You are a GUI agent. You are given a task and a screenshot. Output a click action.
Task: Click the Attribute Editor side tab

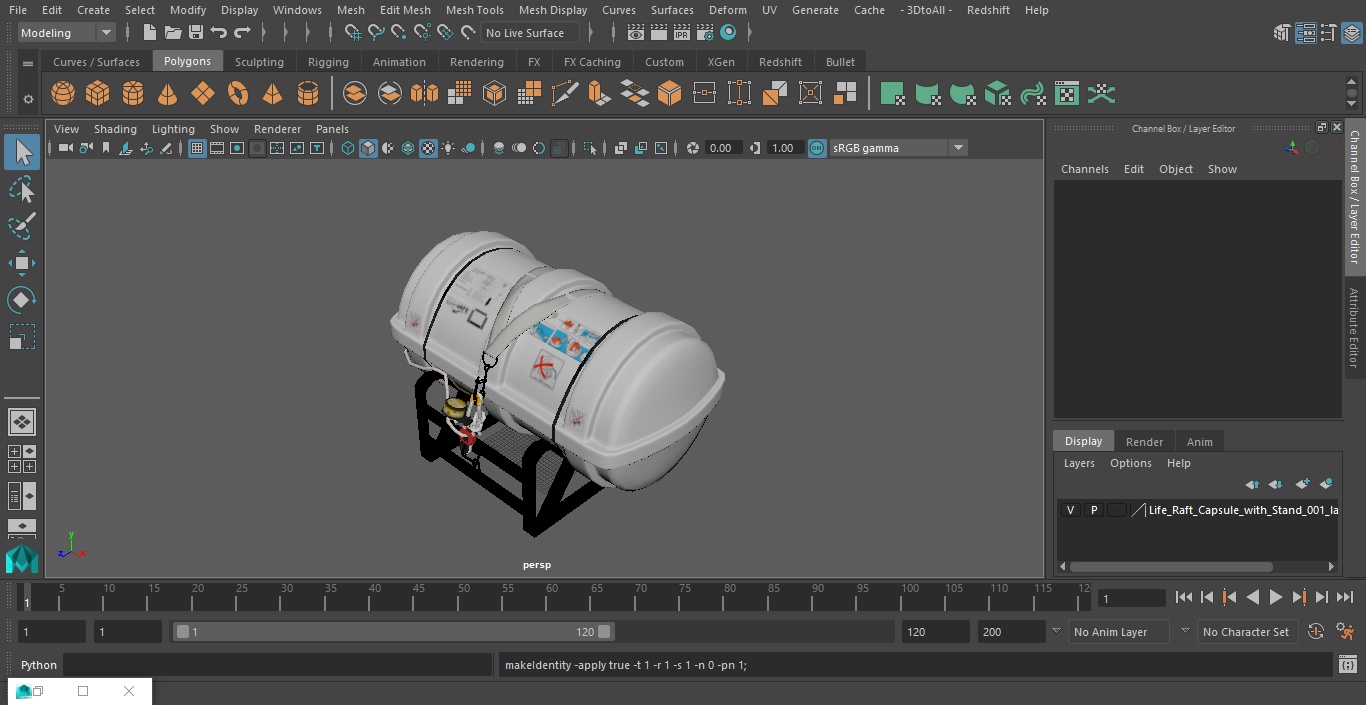1354,329
